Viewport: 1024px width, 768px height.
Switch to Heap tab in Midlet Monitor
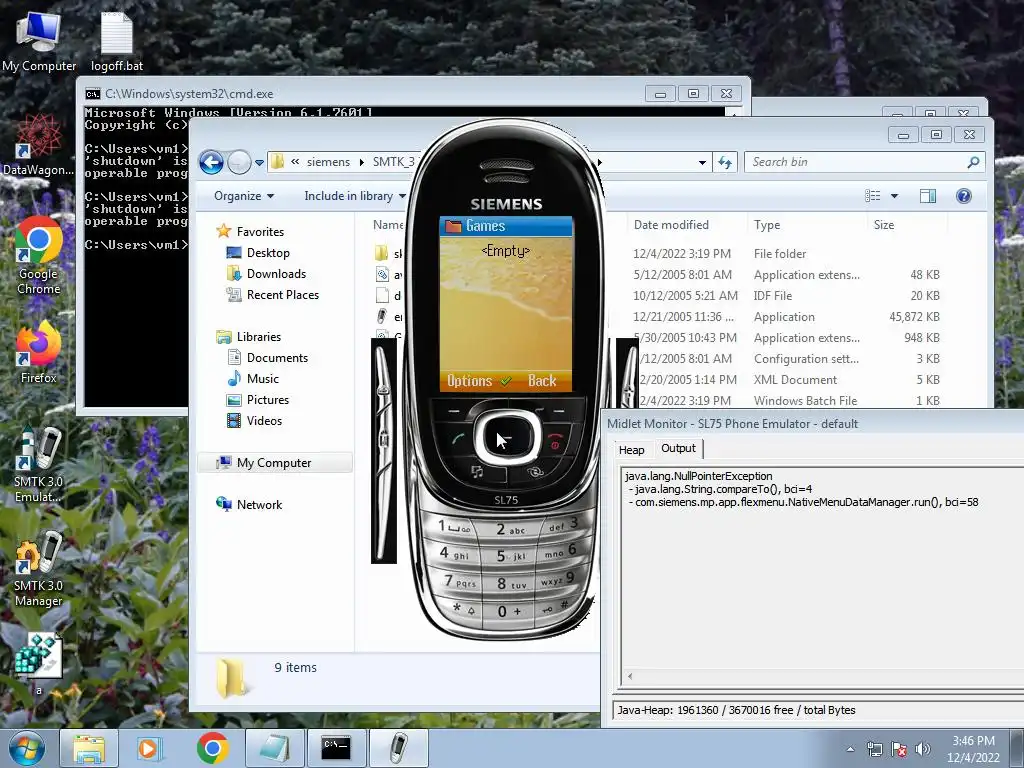tap(632, 449)
